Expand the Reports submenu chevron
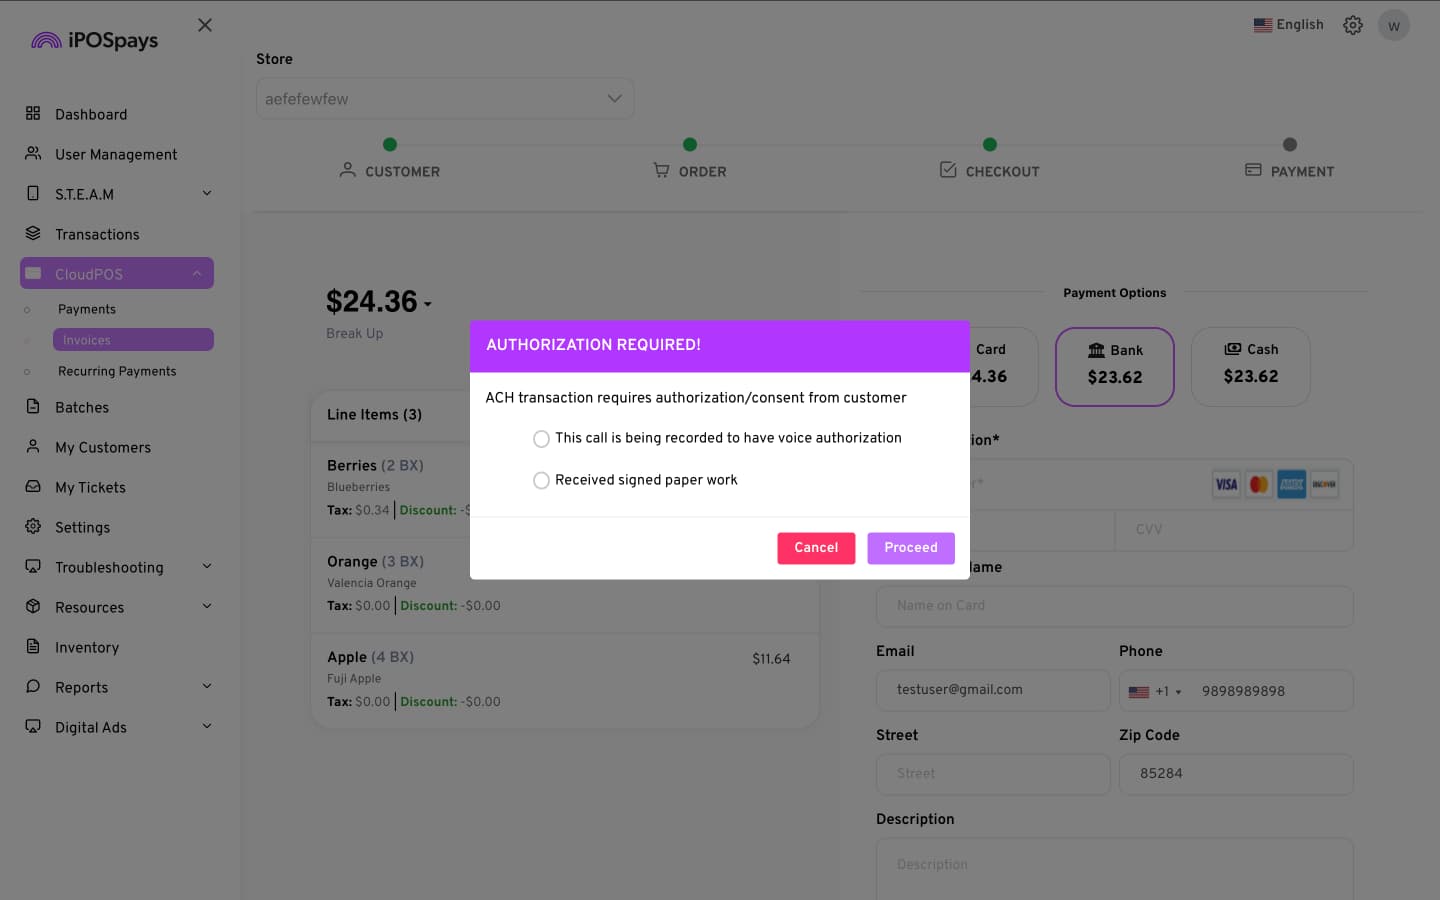The height and width of the screenshot is (900, 1440). 207,687
